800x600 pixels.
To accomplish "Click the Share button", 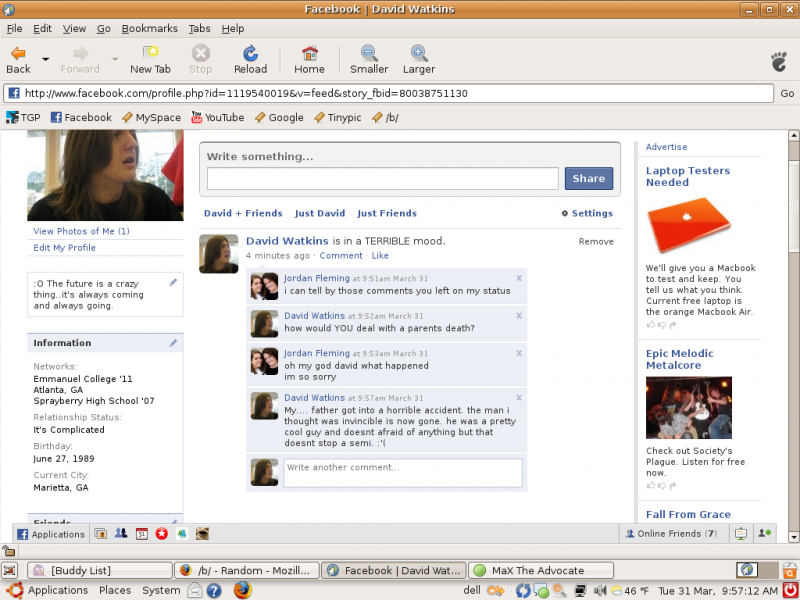I will pos(589,179).
